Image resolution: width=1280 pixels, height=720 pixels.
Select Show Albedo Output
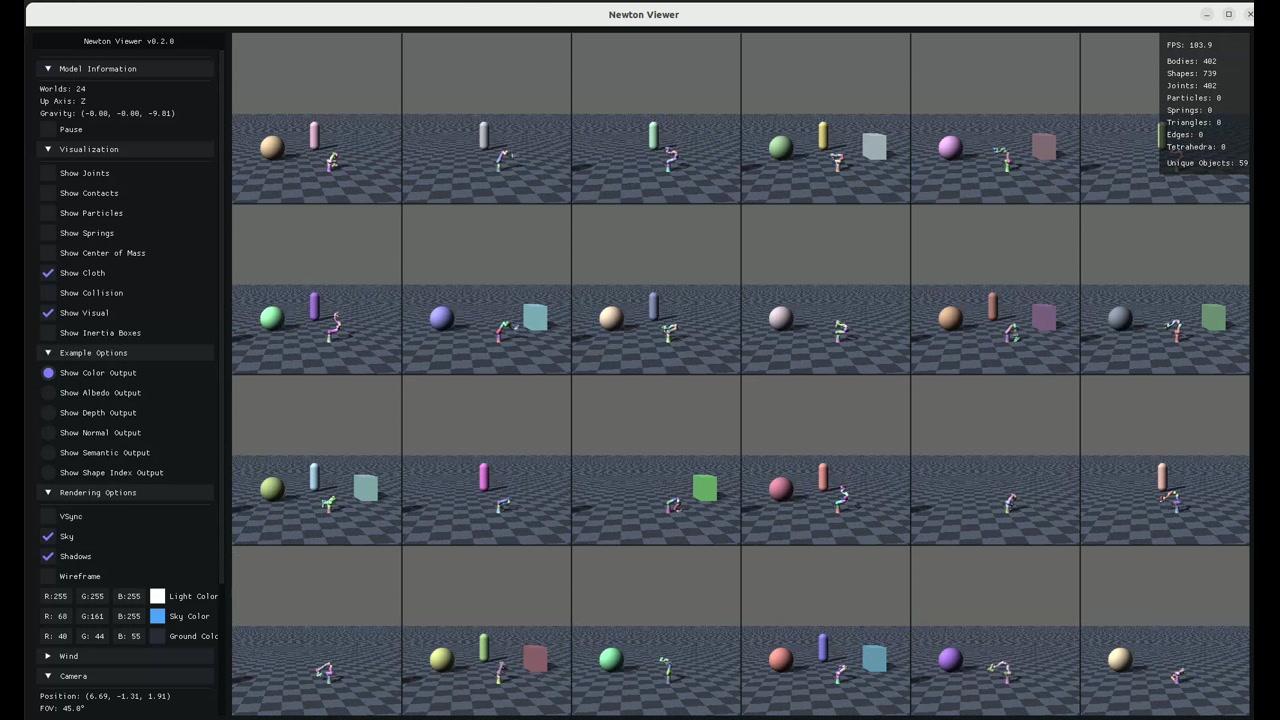point(48,393)
